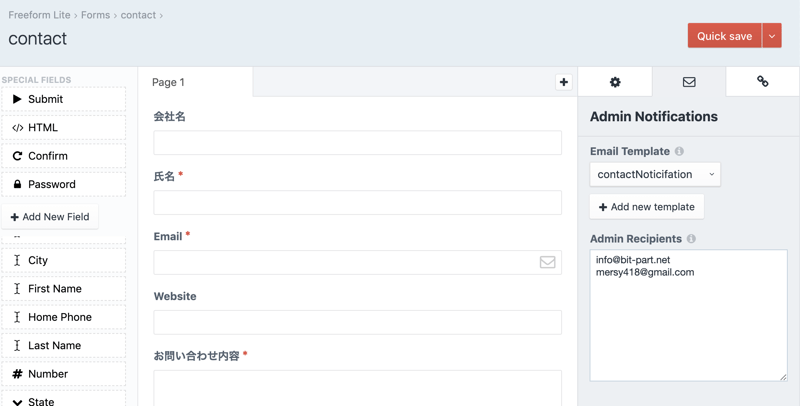Screen dimensions: 800x406
Task: Select the Page 1 tab
Action: pos(195,82)
